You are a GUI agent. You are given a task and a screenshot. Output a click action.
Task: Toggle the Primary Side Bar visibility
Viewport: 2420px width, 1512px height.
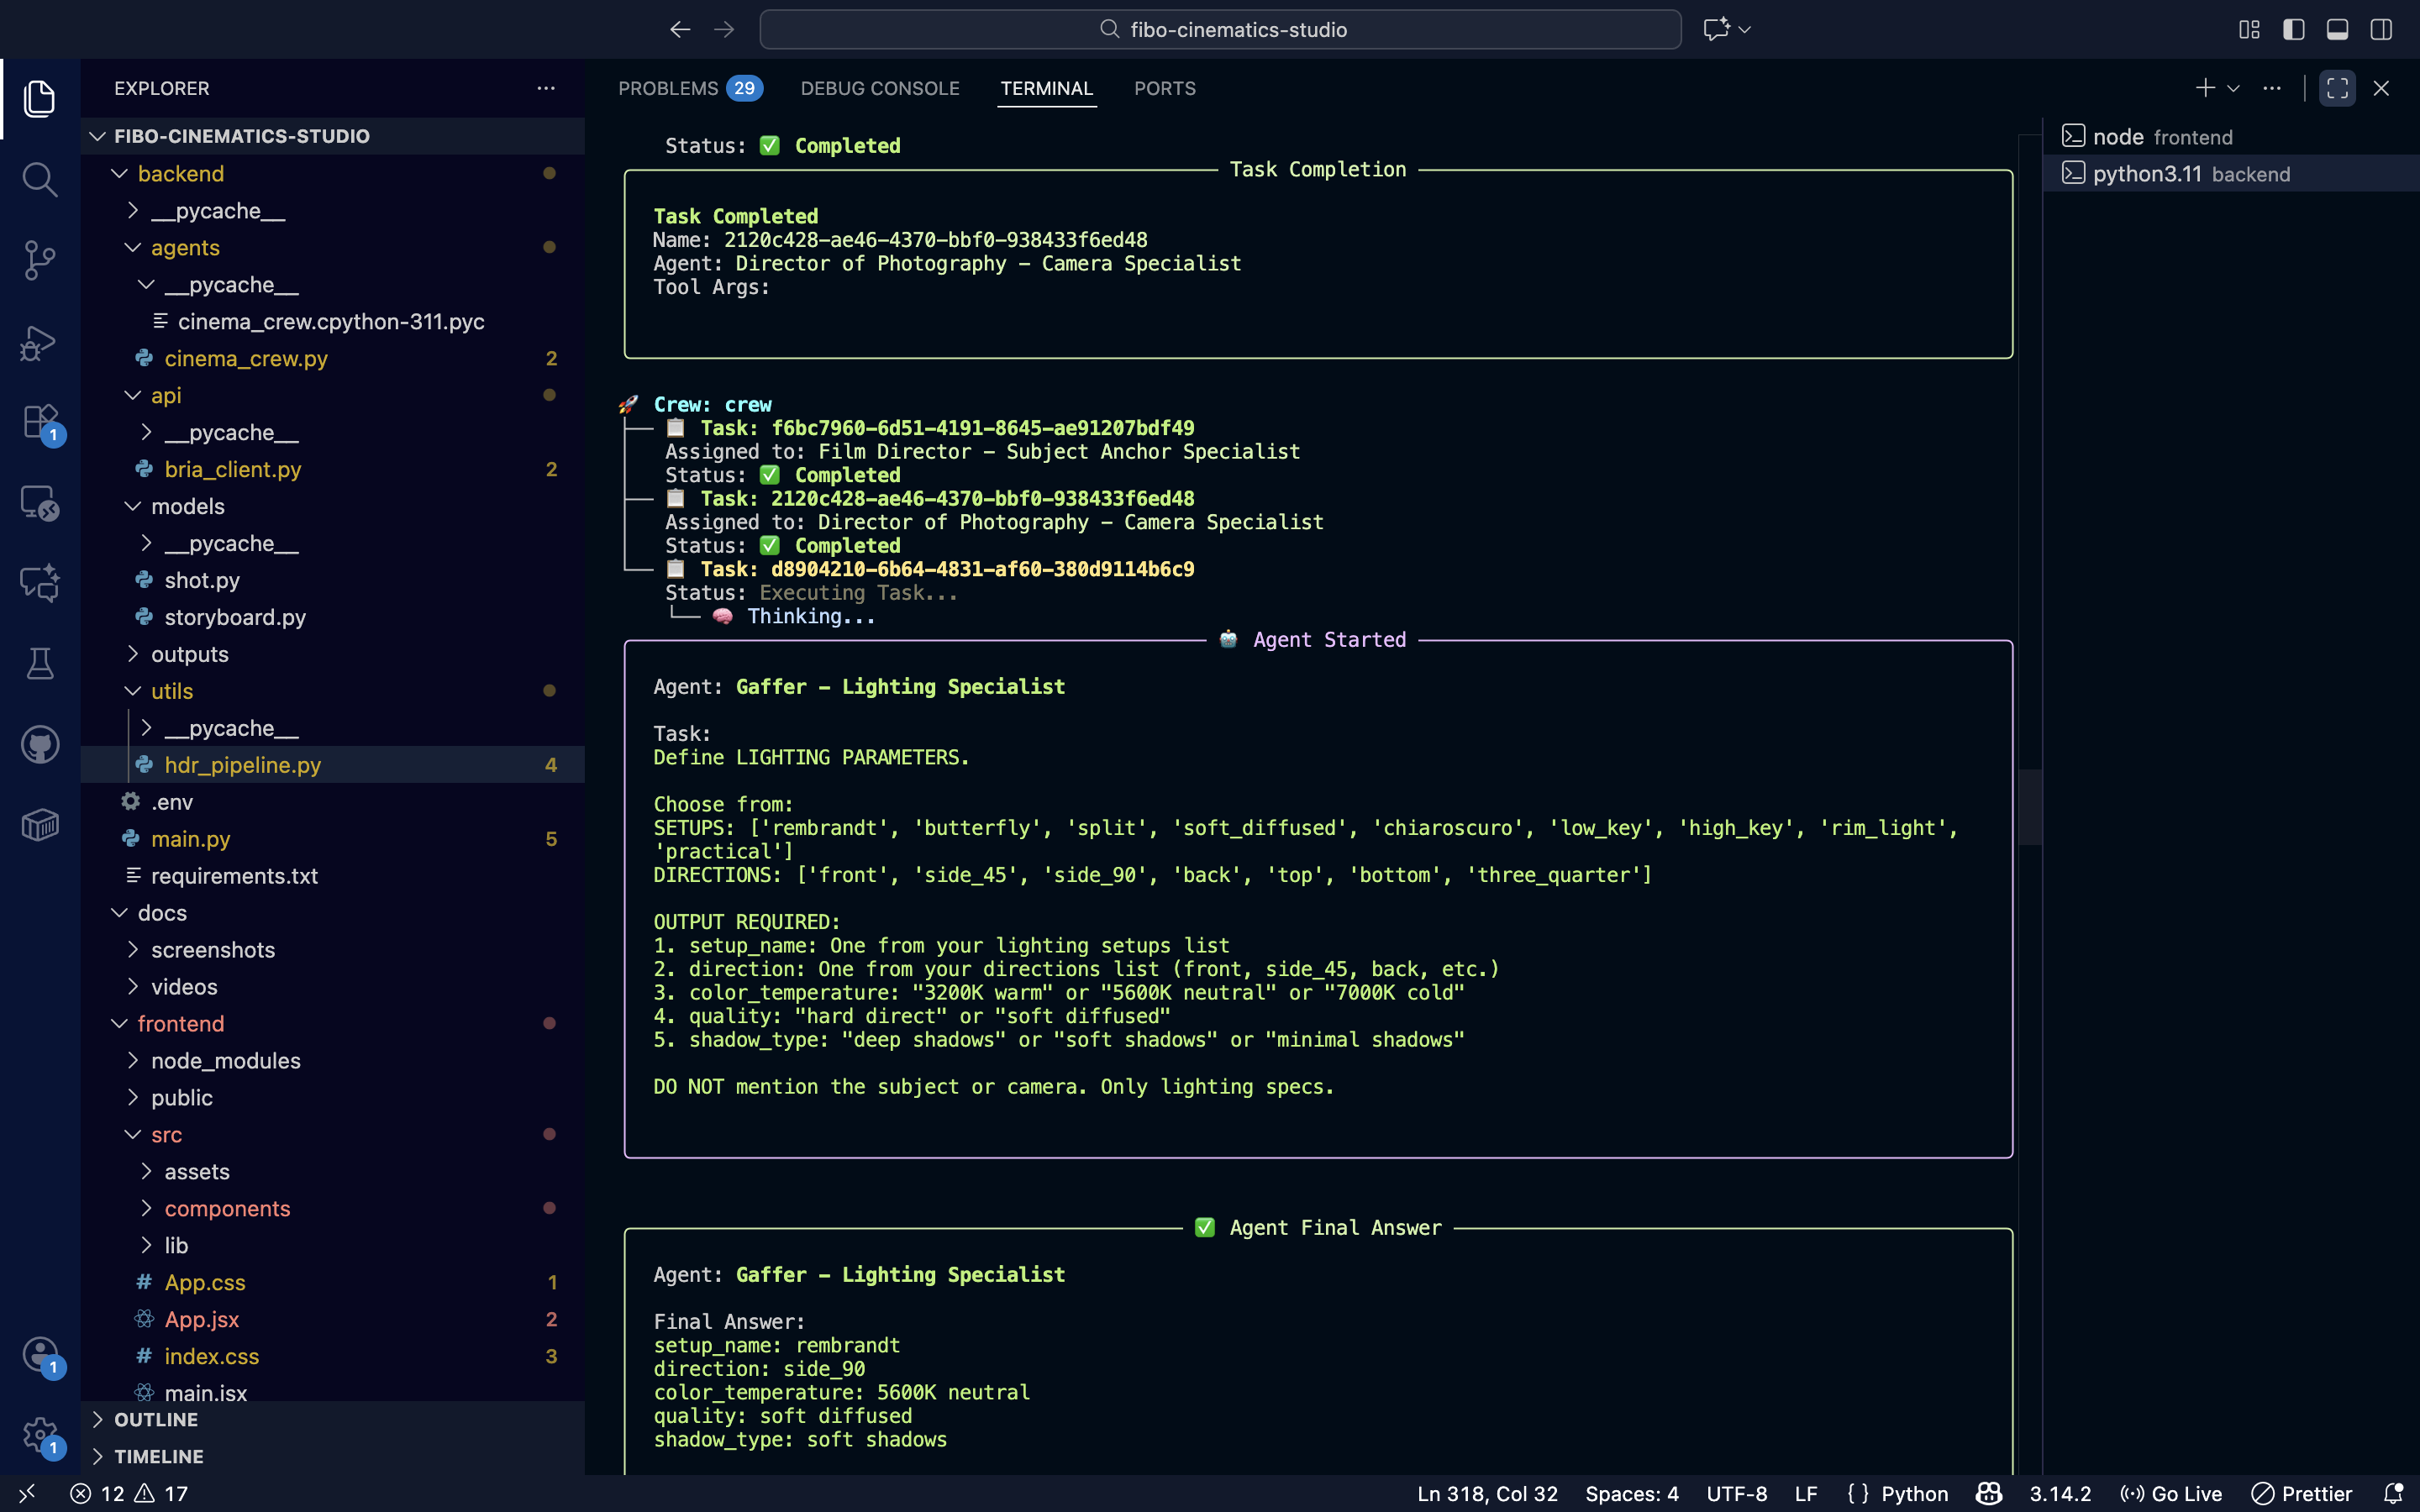point(2293,30)
